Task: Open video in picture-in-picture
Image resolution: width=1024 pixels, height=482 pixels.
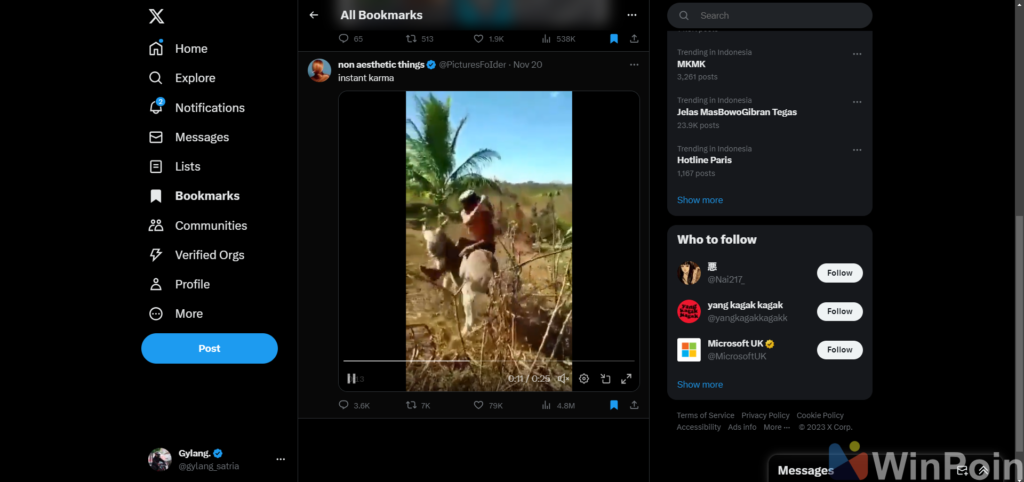Action: (605, 379)
